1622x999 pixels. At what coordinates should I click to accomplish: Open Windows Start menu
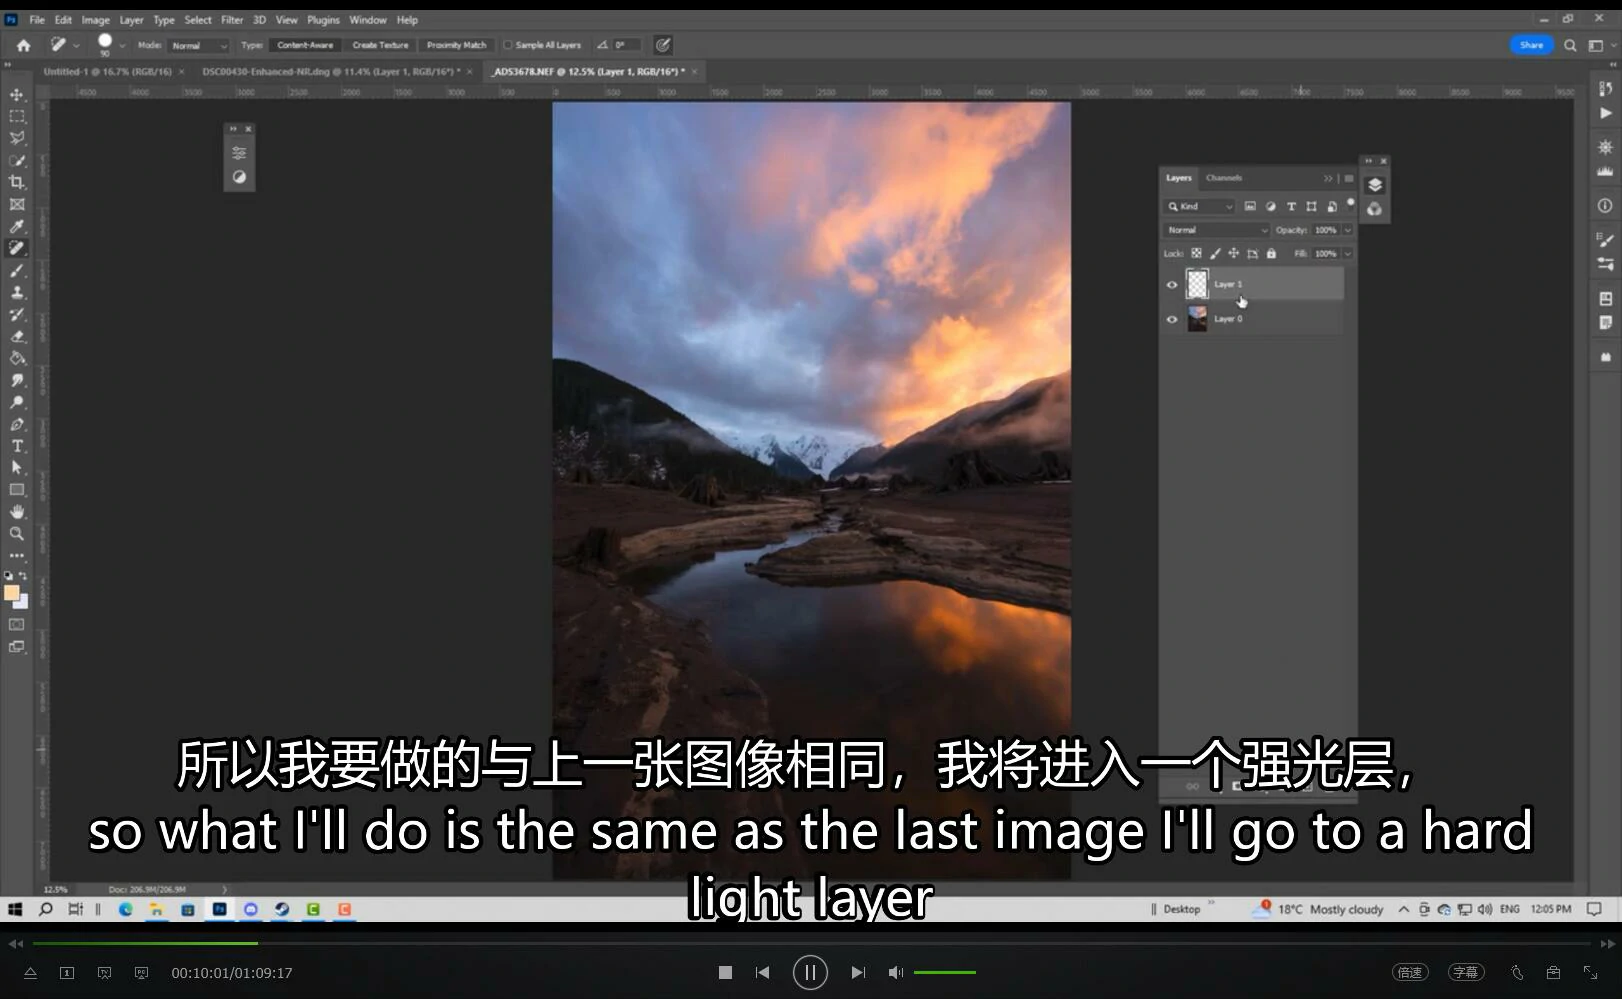pyautogui.click(x=15, y=909)
